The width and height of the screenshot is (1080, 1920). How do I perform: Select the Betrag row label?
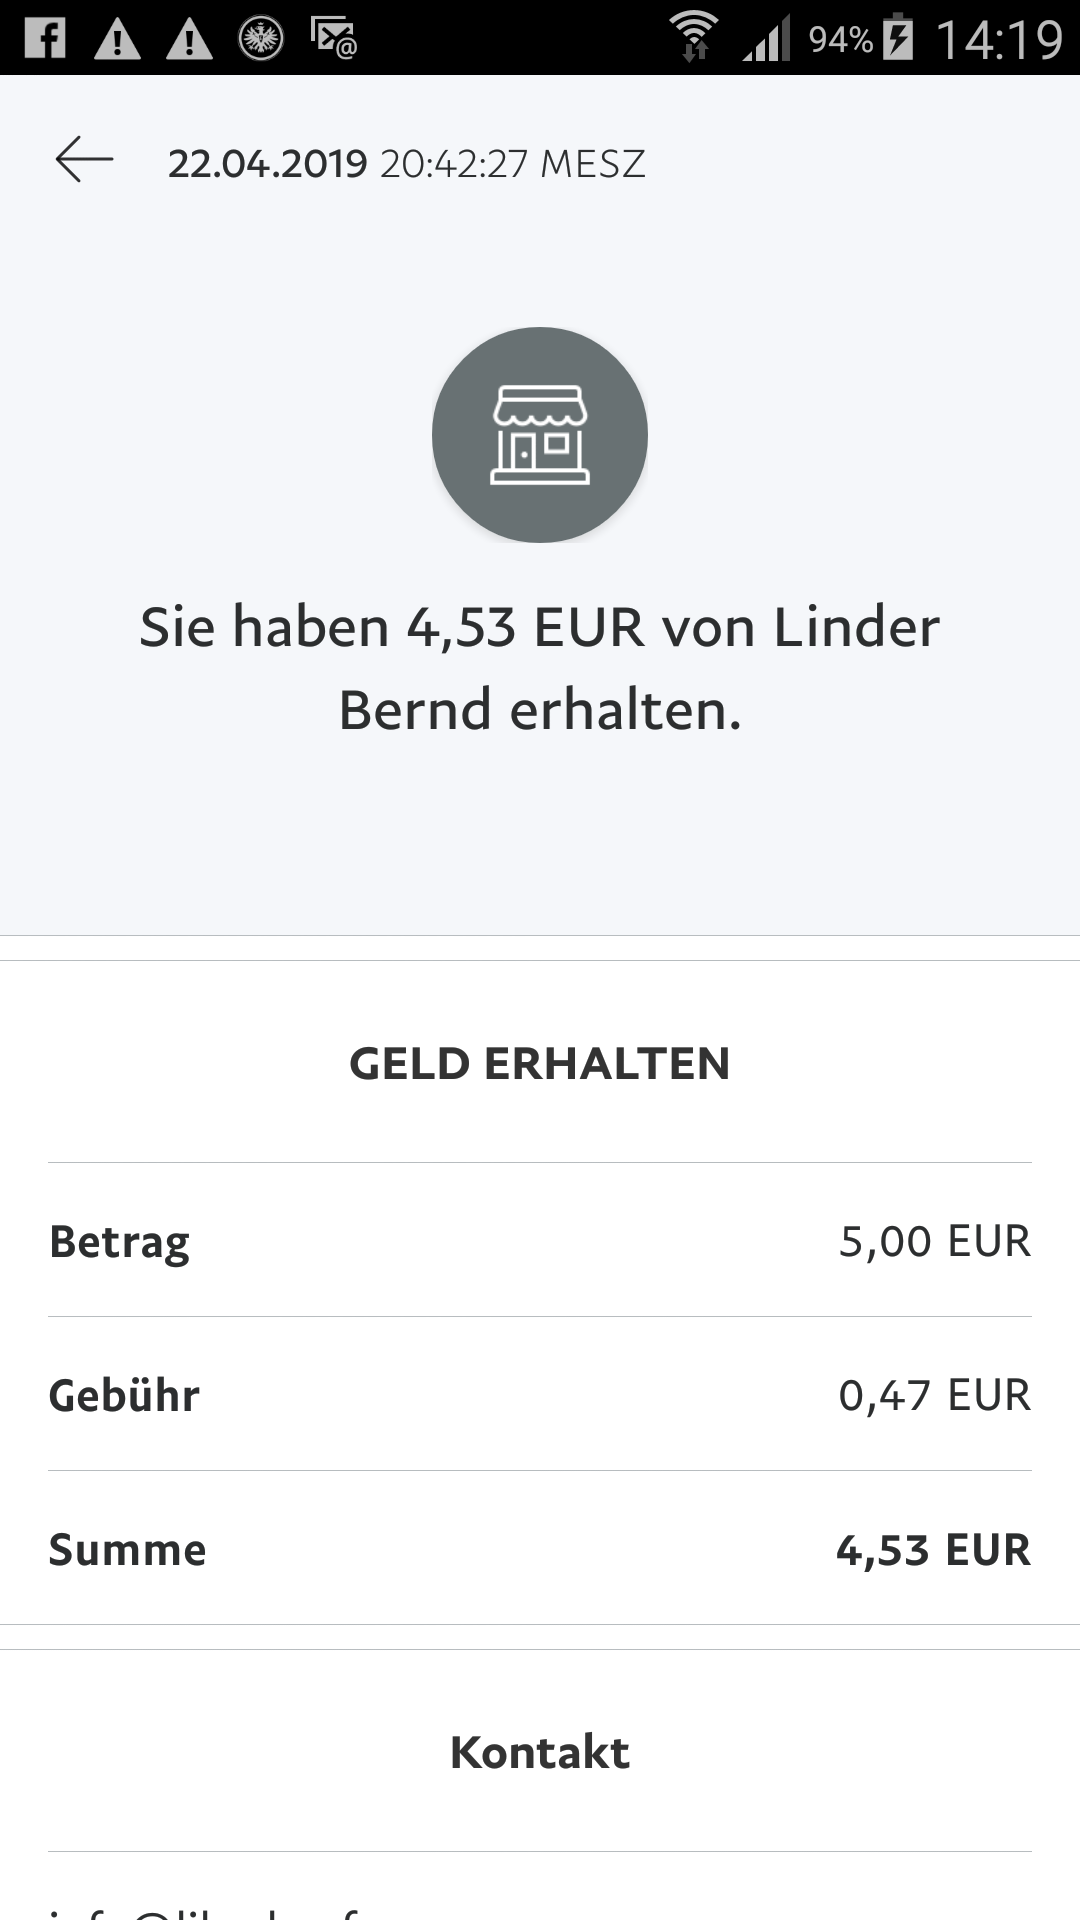point(119,1242)
